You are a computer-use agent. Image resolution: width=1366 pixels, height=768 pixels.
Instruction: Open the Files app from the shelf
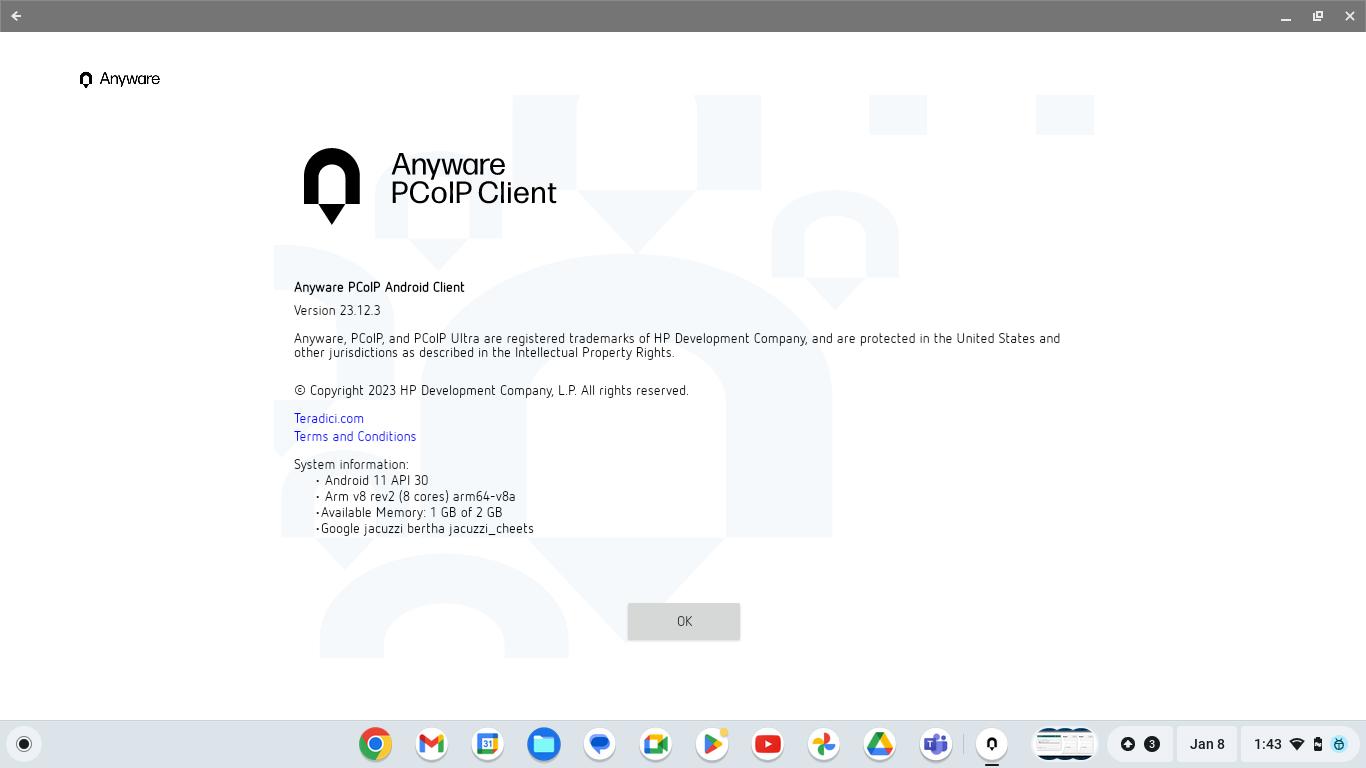544,744
